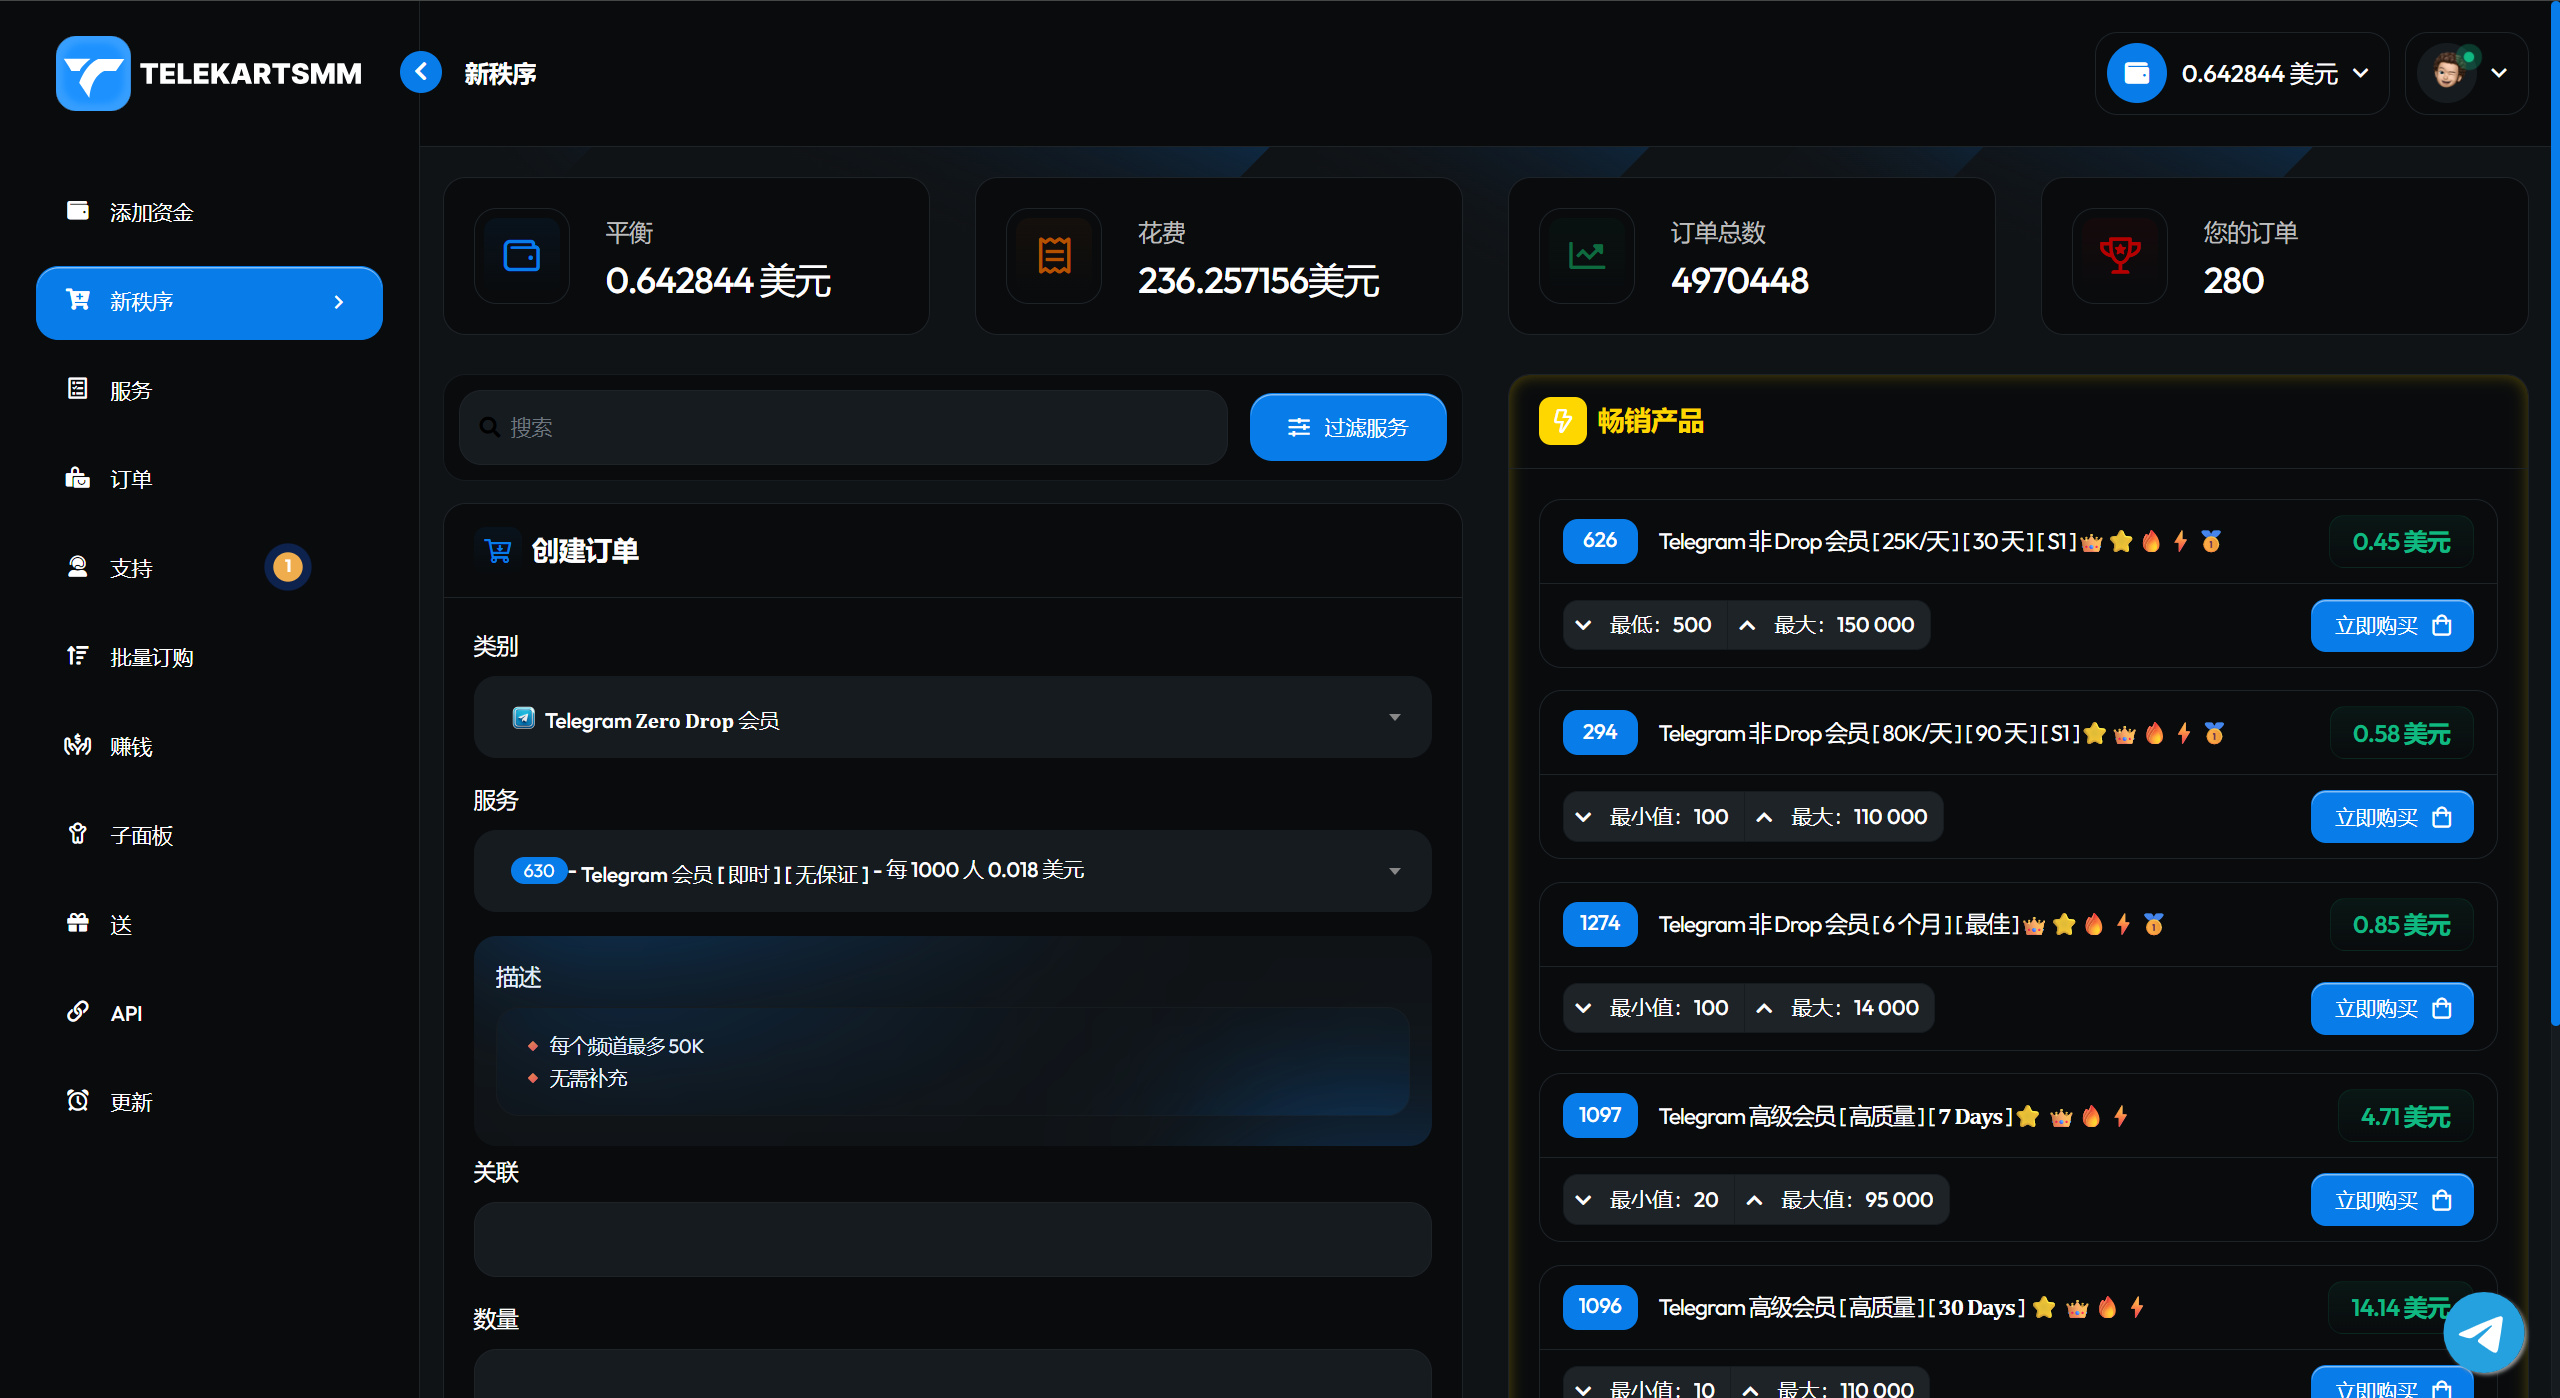Screen dimensions: 2560x1398
Task: Open 批量订购 in the sidebar
Action: [x=209, y=657]
